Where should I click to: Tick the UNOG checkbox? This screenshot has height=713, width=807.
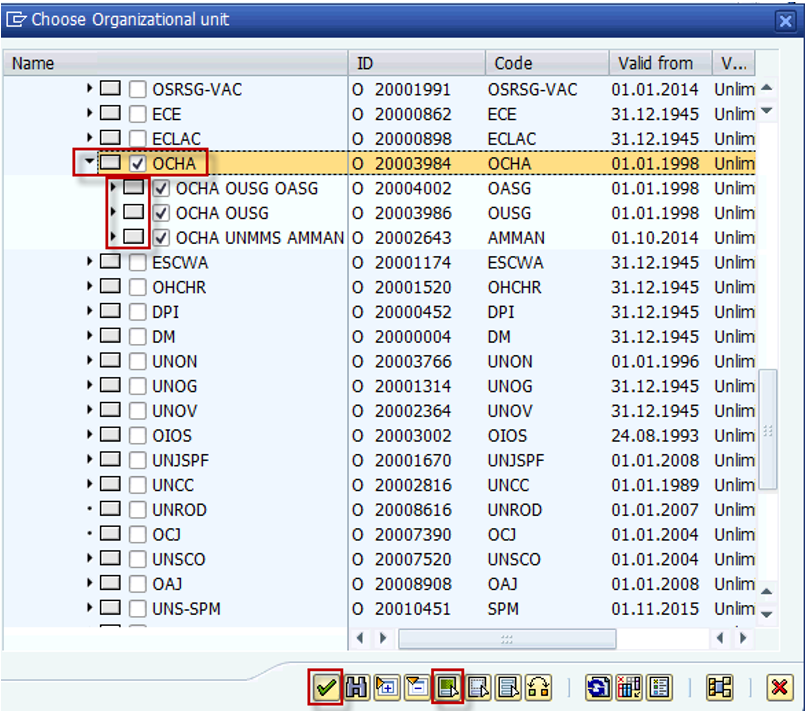(x=137, y=386)
